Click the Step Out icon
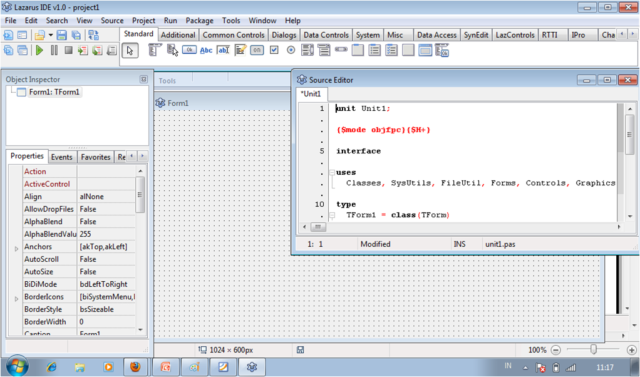The height and width of the screenshot is (377, 640). point(111,50)
